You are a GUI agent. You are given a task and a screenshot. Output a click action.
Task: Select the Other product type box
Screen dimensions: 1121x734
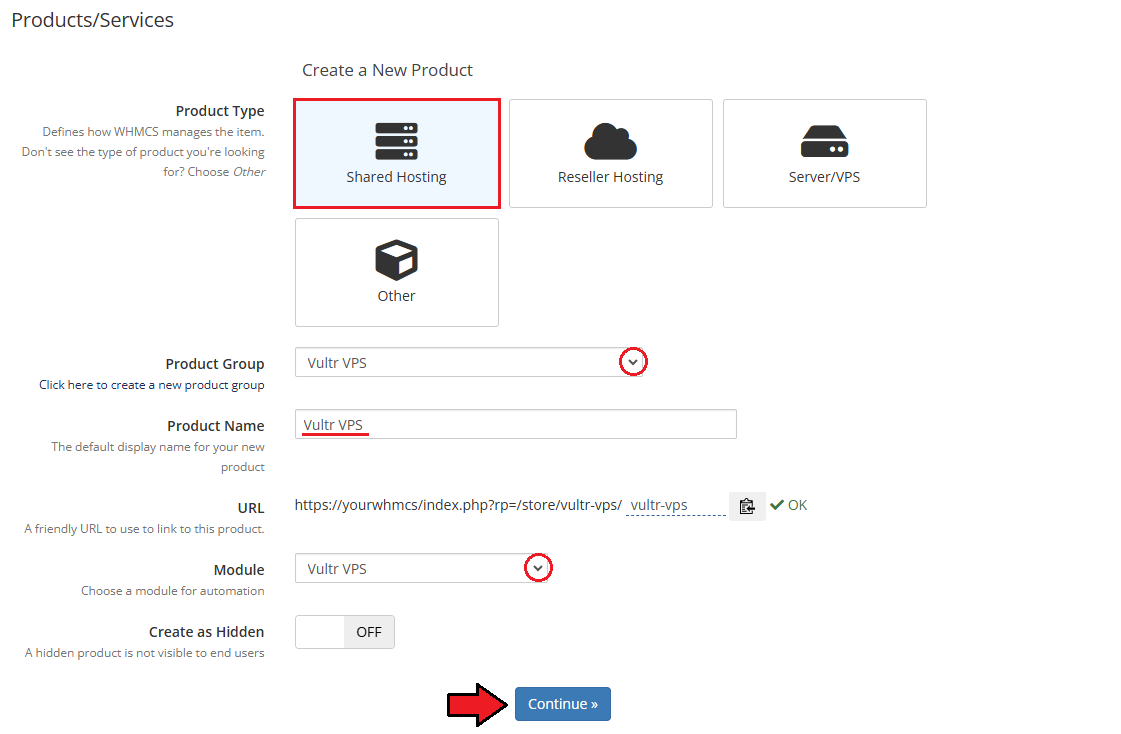pyautogui.click(x=397, y=272)
